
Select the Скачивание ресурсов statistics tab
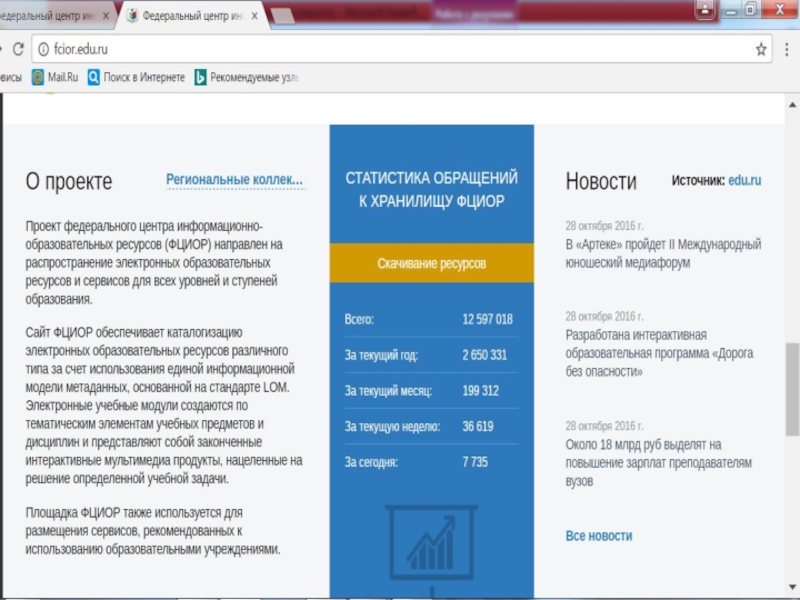click(431, 264)
